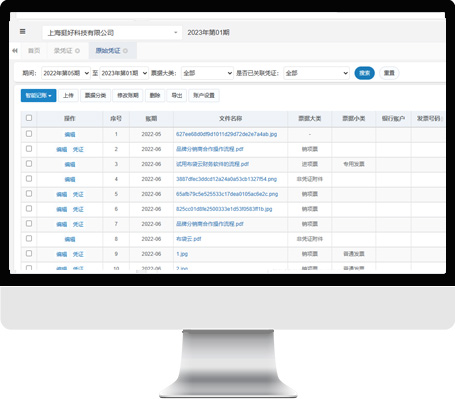
Task: Open the 凭证 link in row 7
Action: [78, 224]
